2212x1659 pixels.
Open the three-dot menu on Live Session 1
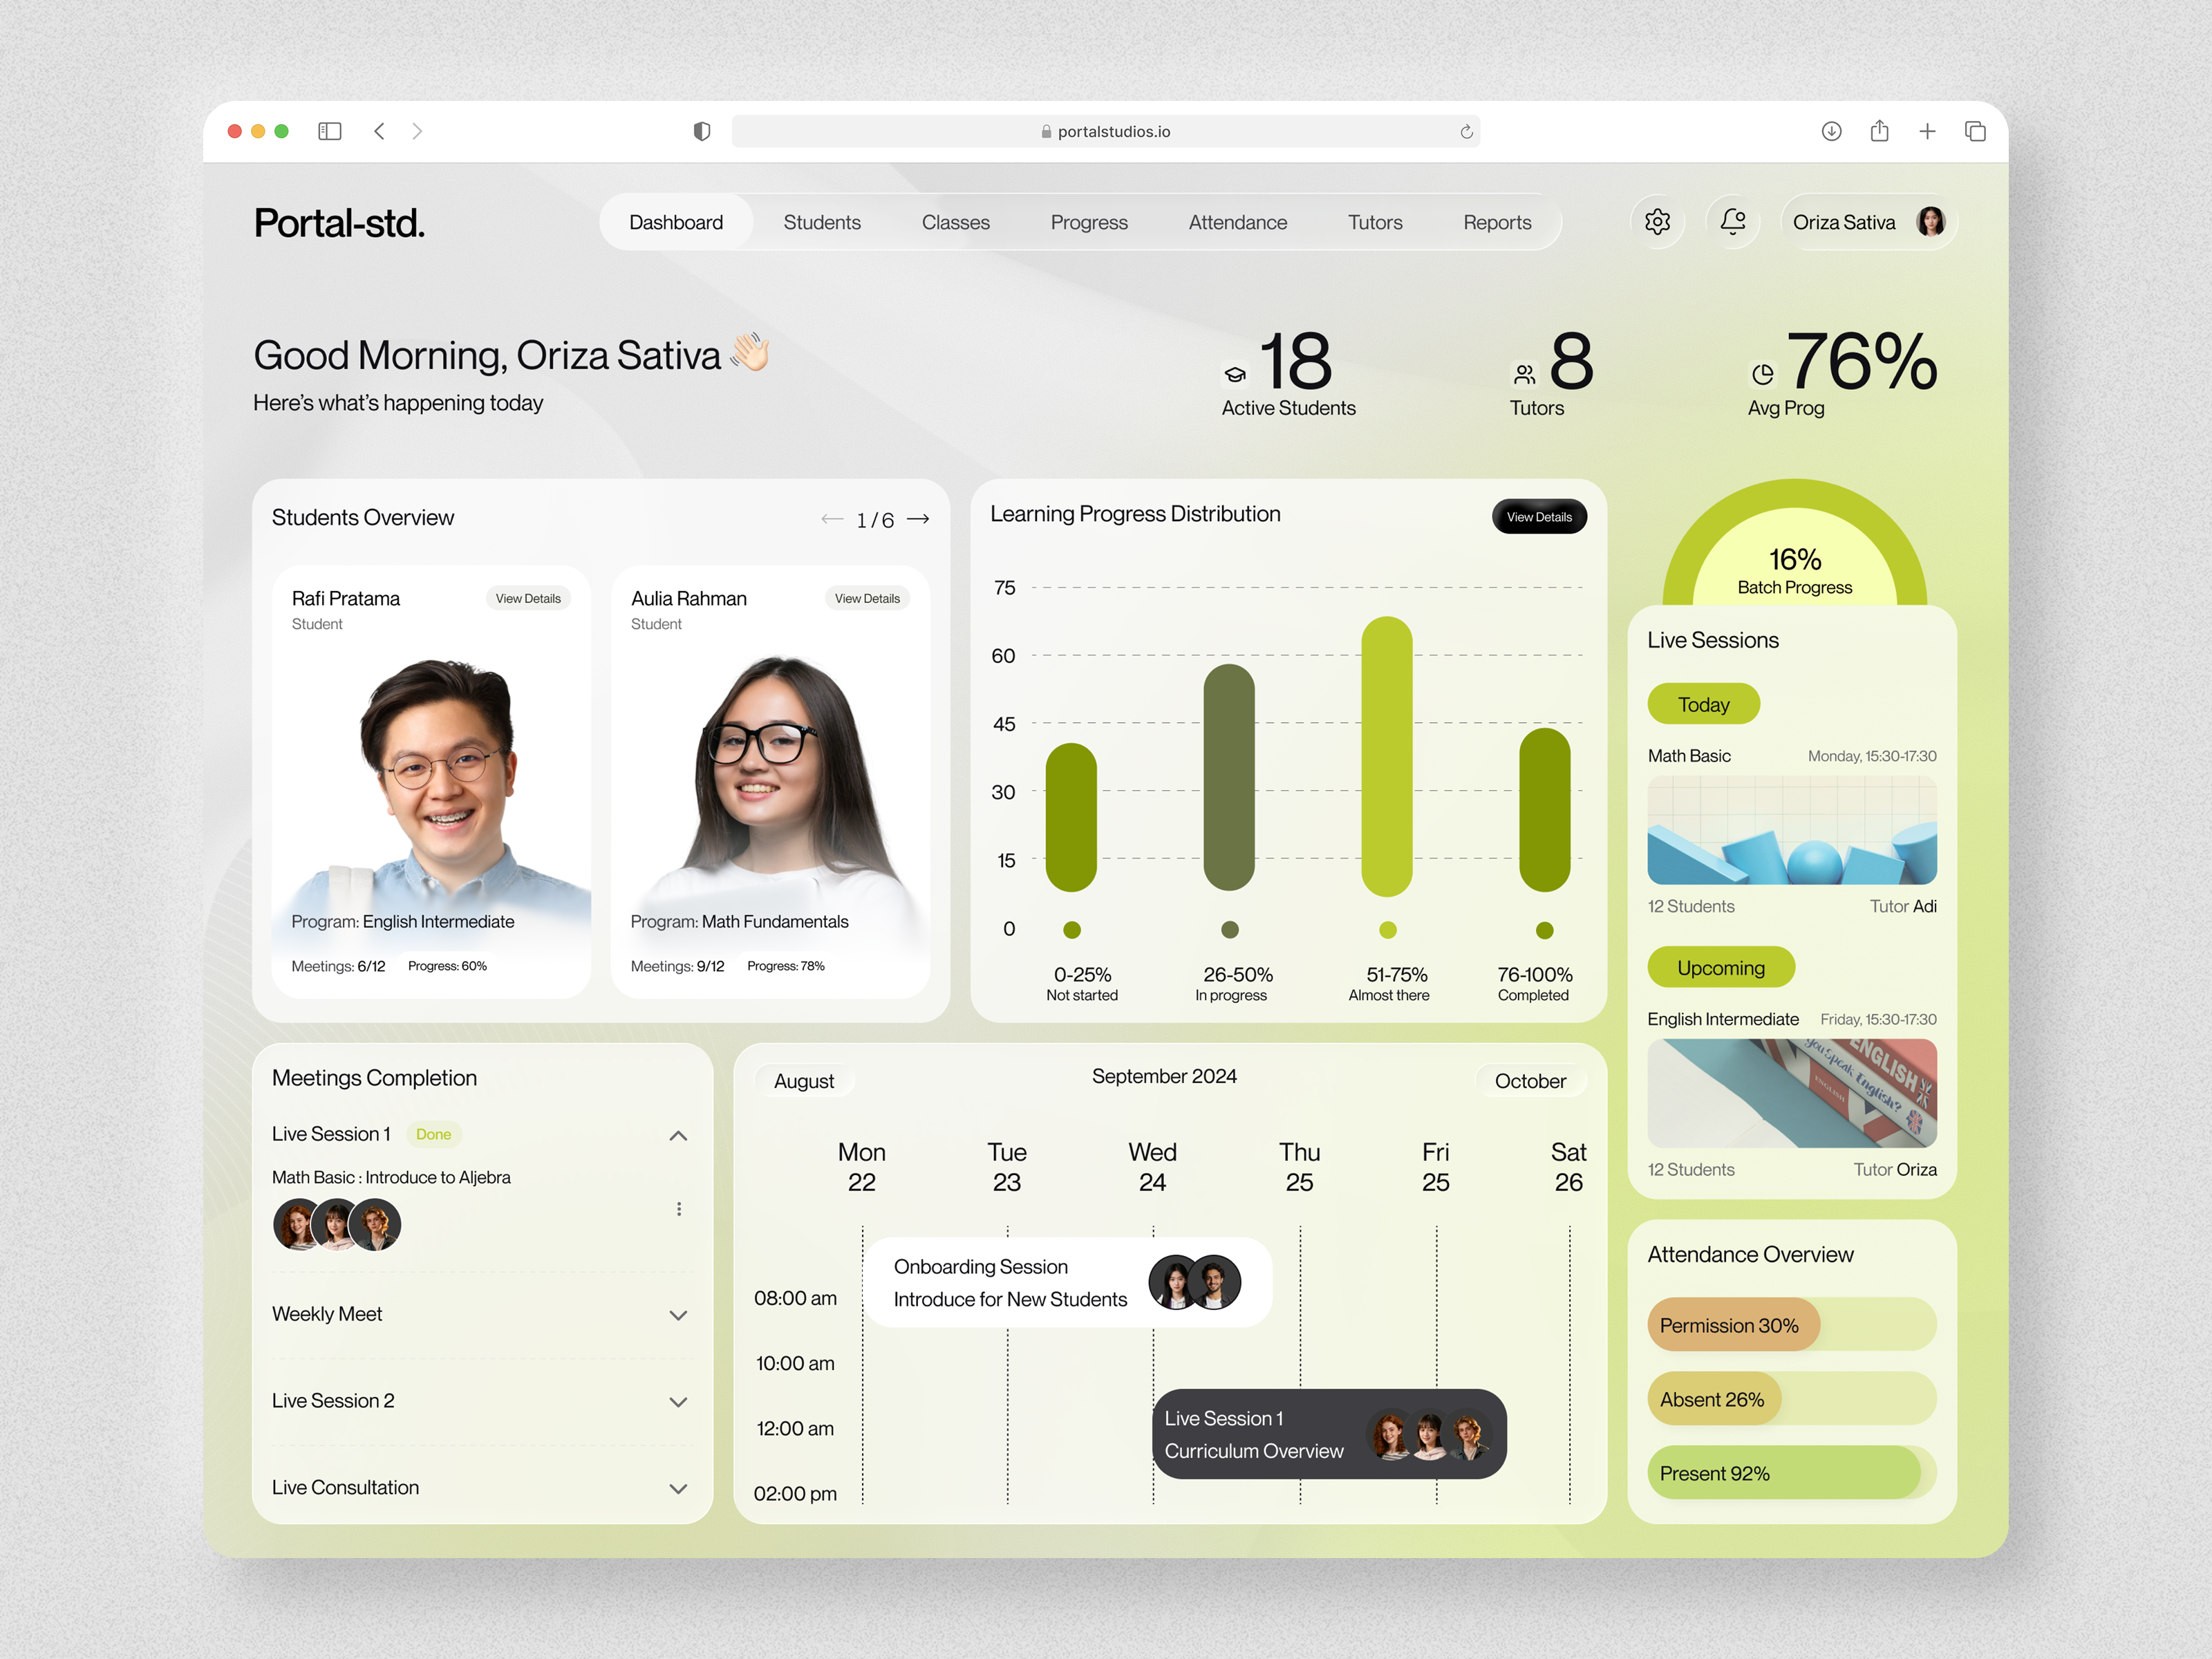pos(679,1208)
